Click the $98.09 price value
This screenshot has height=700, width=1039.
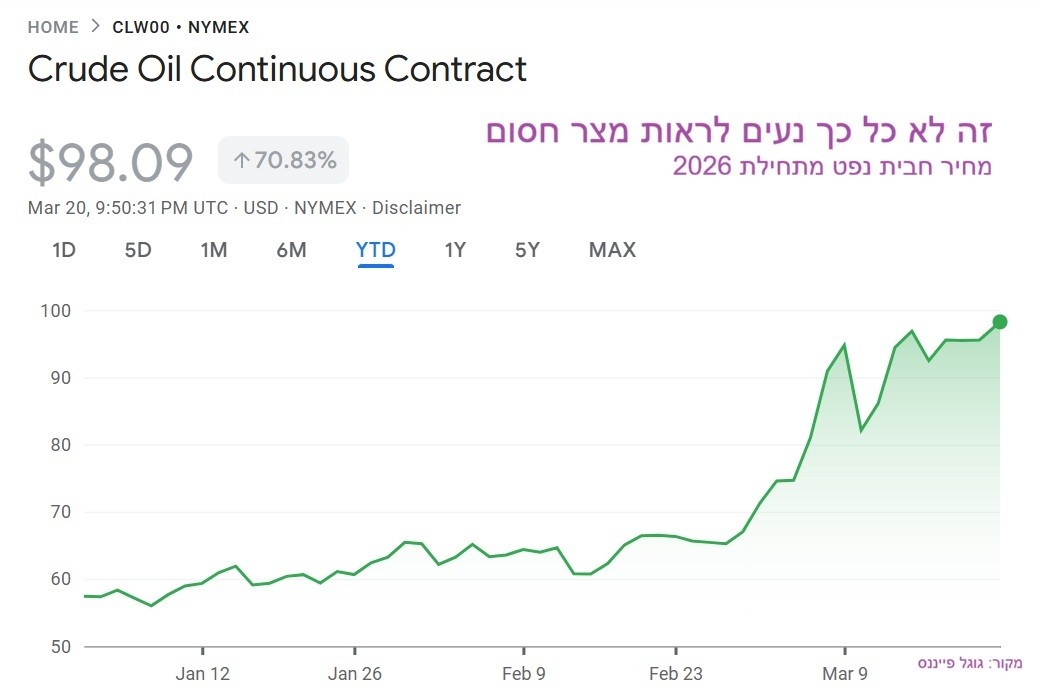point(110,162)
